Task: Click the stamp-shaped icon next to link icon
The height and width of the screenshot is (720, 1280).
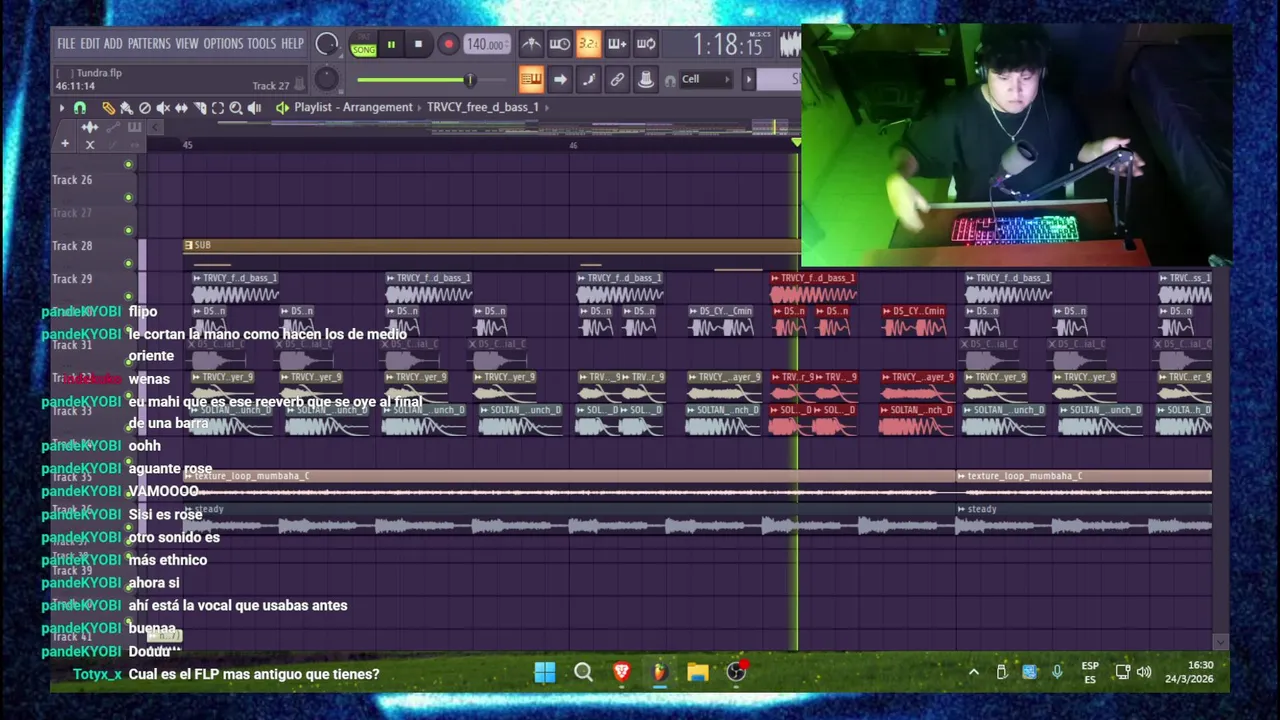Action: coord(646,79)
